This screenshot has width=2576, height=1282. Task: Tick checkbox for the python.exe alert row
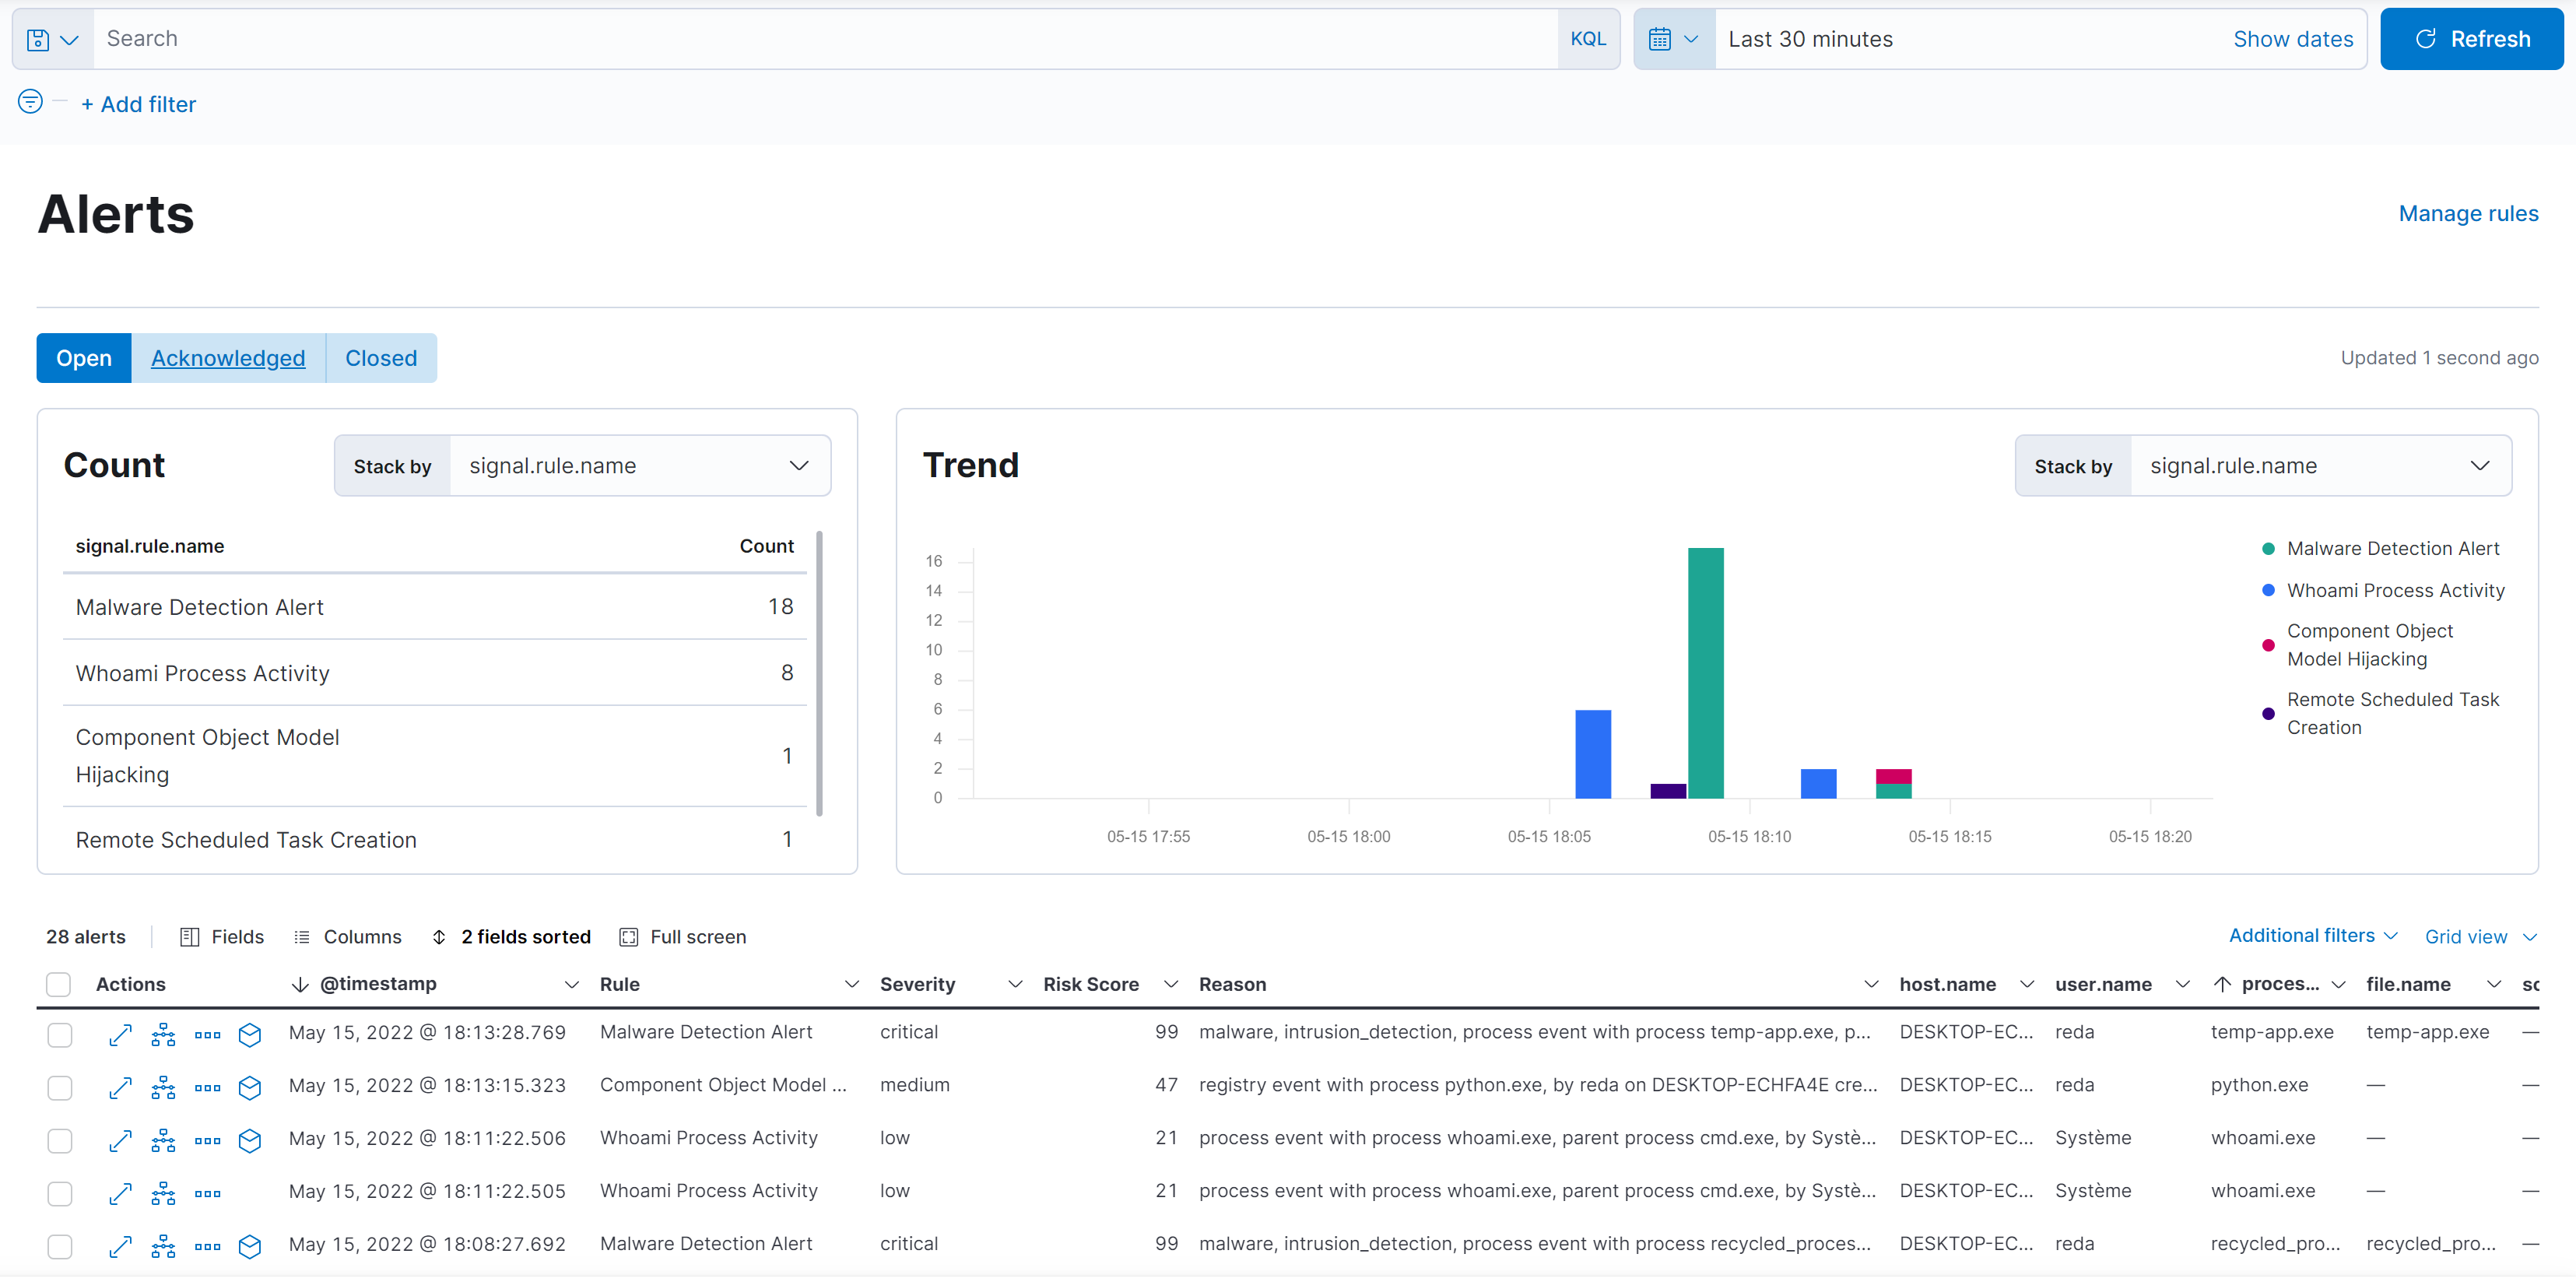click(x=60, y=1088)
